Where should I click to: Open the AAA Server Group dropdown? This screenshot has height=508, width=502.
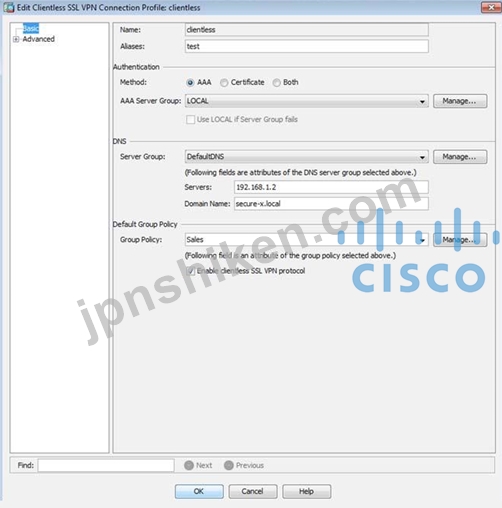pos(422,101)
